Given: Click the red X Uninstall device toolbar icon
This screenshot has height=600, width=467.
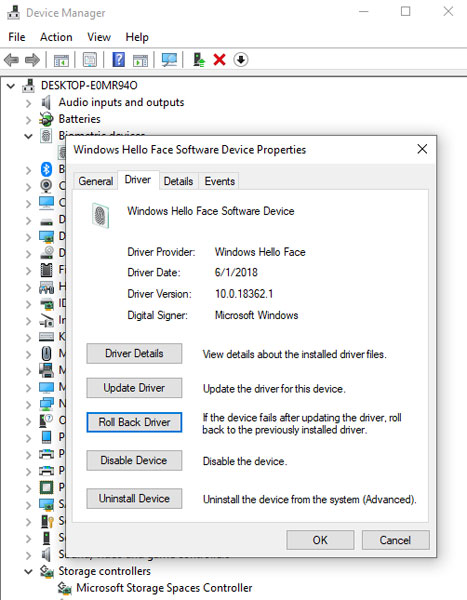Looking at the screenshot, I should click(x=219, y=60).
